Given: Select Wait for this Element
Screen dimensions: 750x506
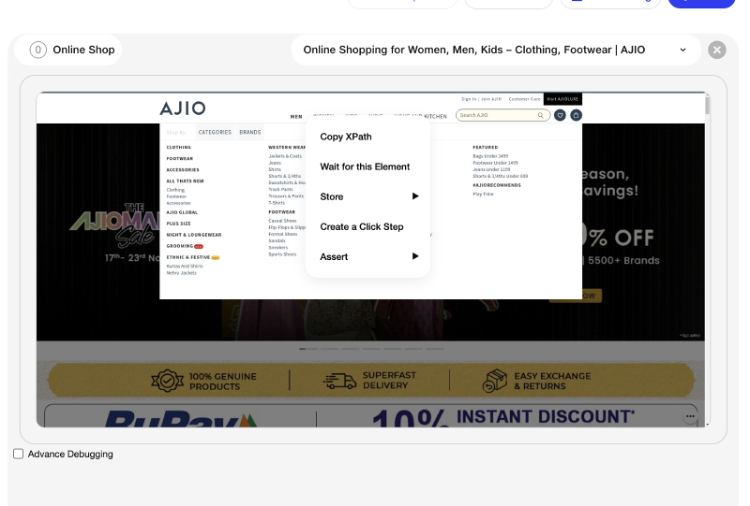Looking at the screenshot, I should point(365,166).
